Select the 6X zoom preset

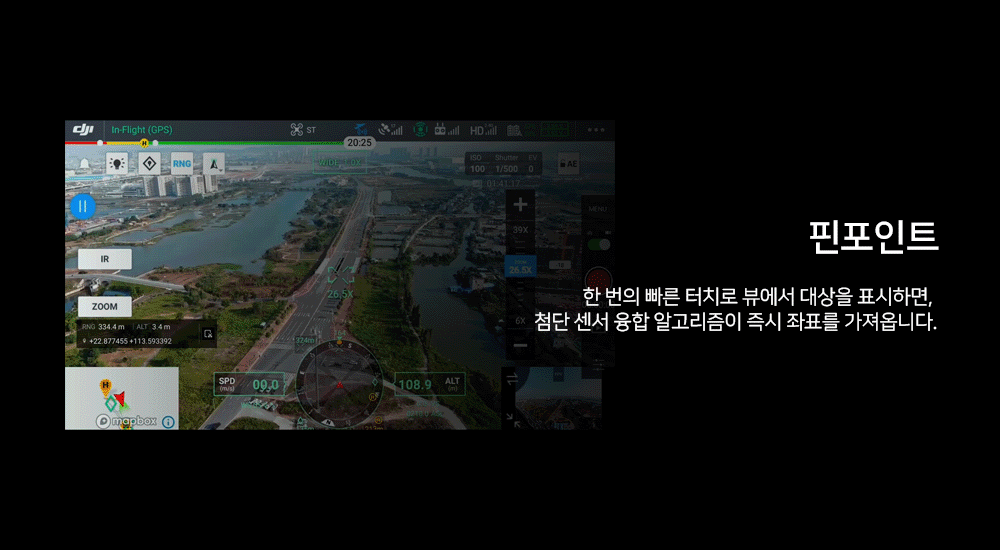pyautogui.click(x=520, y=321)
